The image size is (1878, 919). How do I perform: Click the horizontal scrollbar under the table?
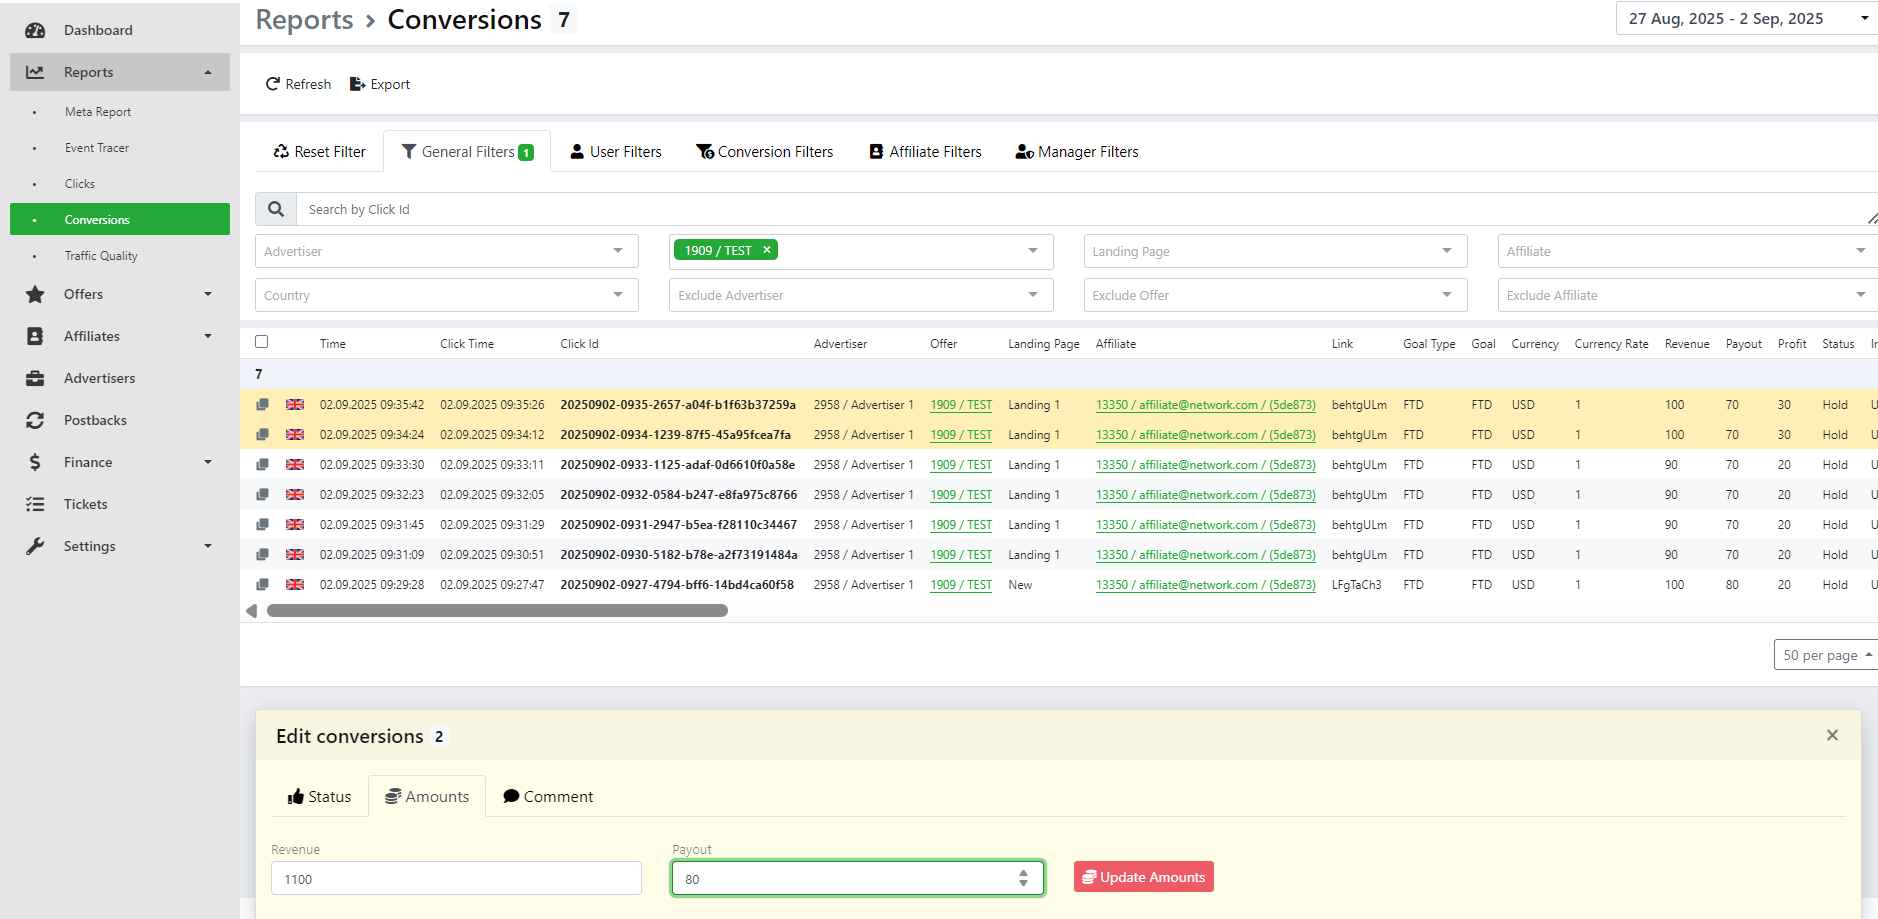click(x=497, y=610)
